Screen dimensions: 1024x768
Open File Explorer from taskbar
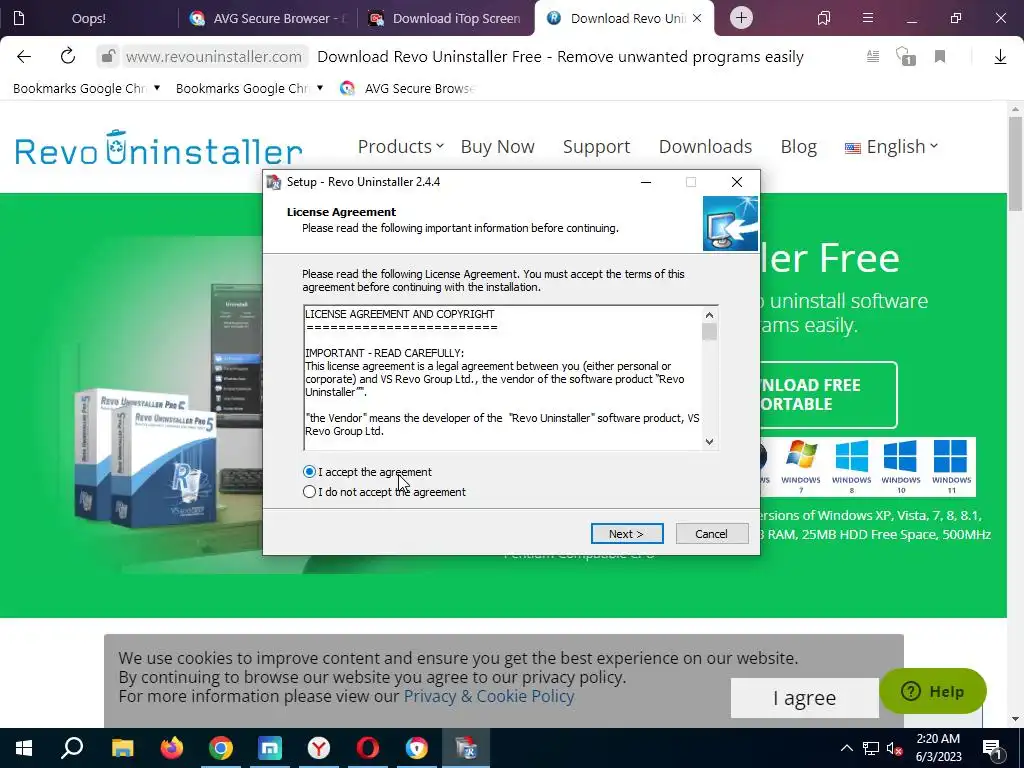coord(122,748)
